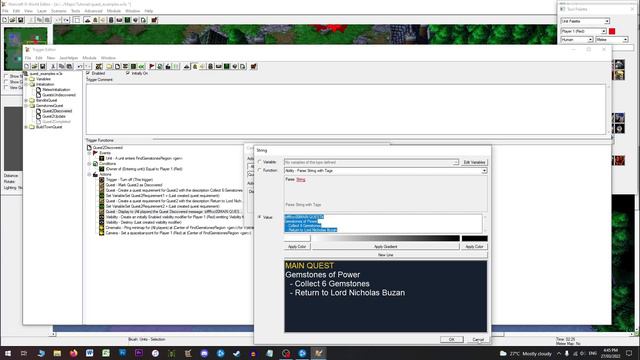Open Module menu in Trigger Editor

click(89, 58)
